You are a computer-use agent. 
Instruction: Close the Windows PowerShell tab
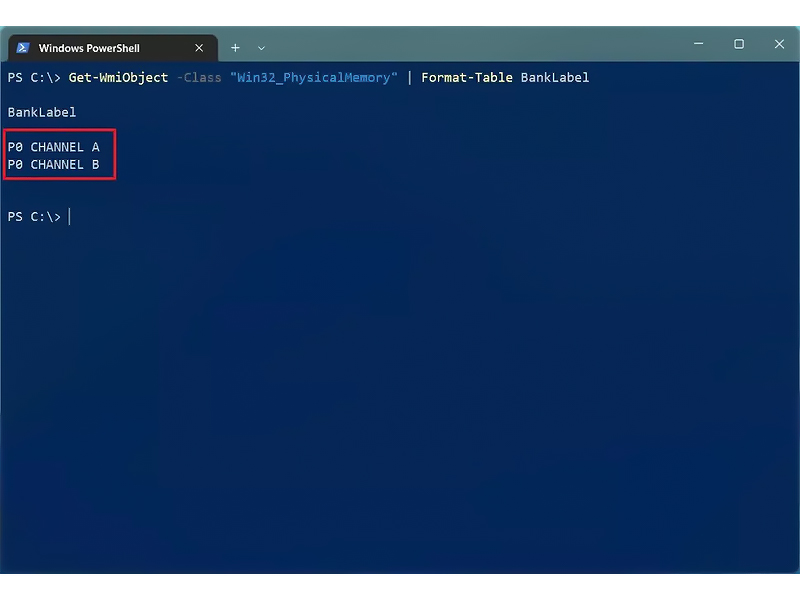coord(199,48)
